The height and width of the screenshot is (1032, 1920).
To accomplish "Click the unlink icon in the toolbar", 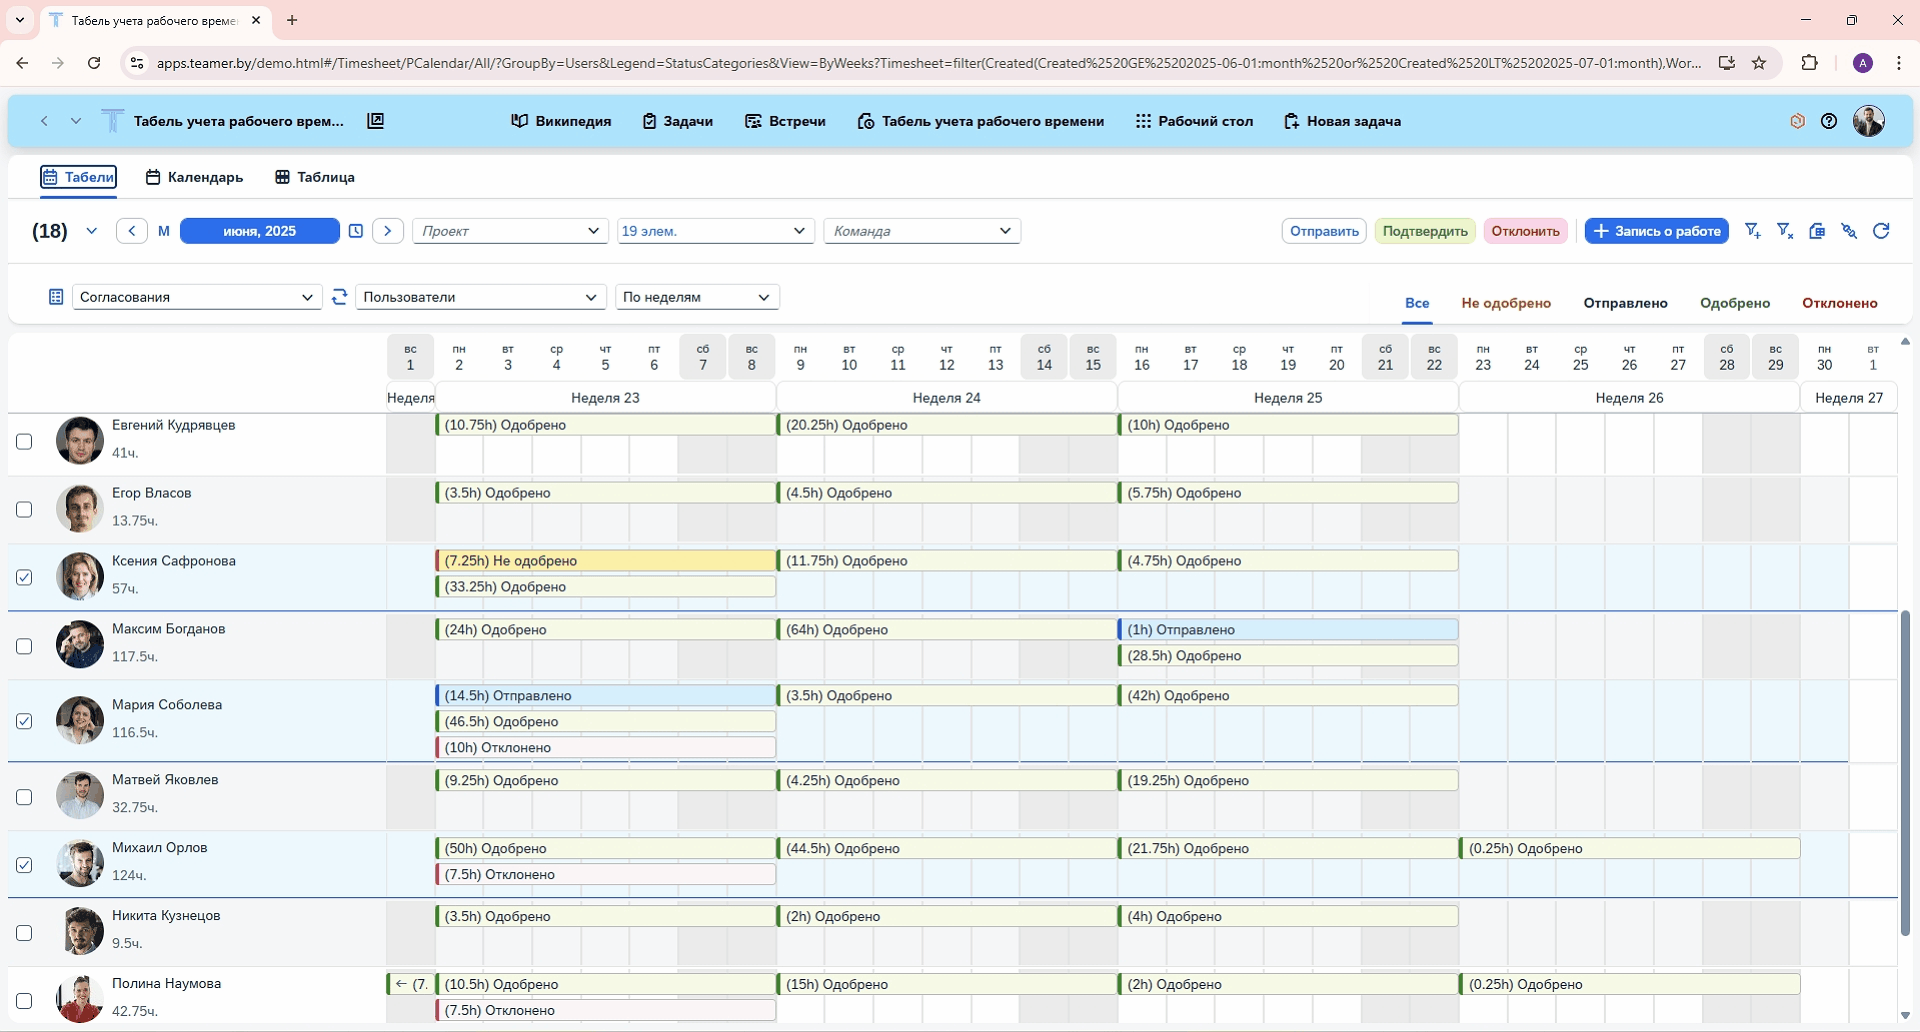I will pyautogui.click(x=1849, y=231).
